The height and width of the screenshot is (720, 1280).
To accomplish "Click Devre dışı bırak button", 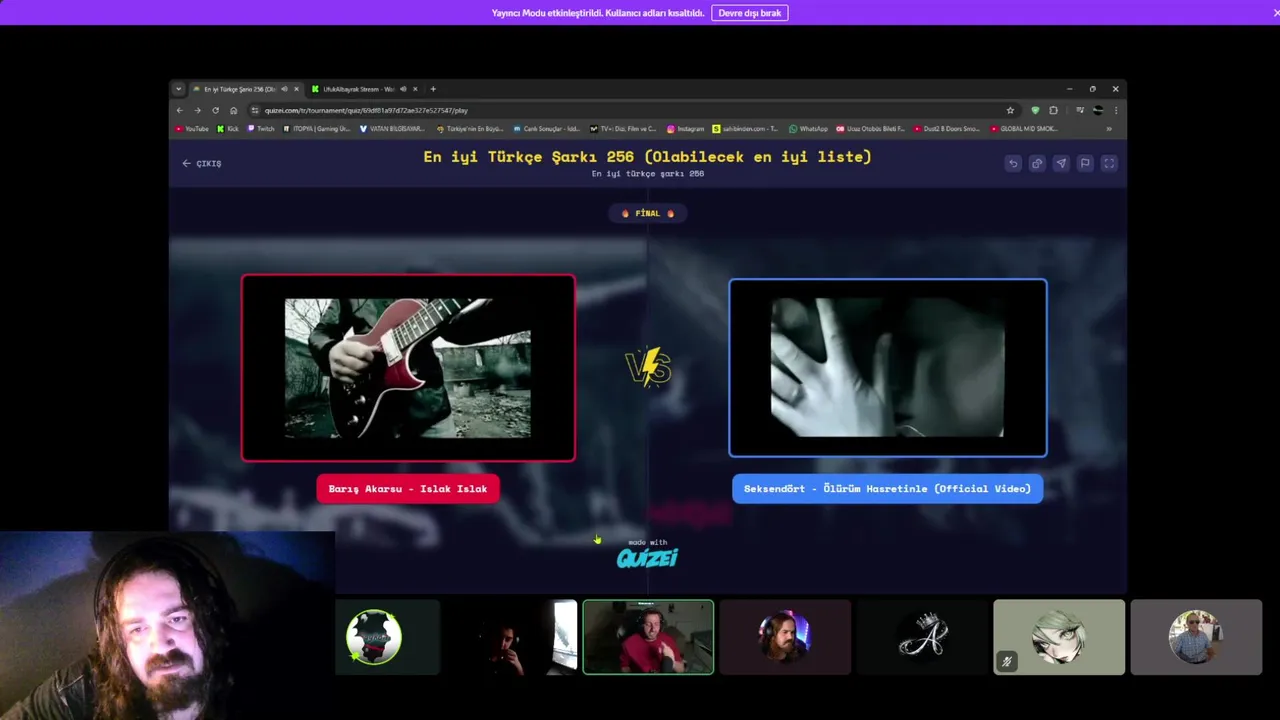I will 750,13.
